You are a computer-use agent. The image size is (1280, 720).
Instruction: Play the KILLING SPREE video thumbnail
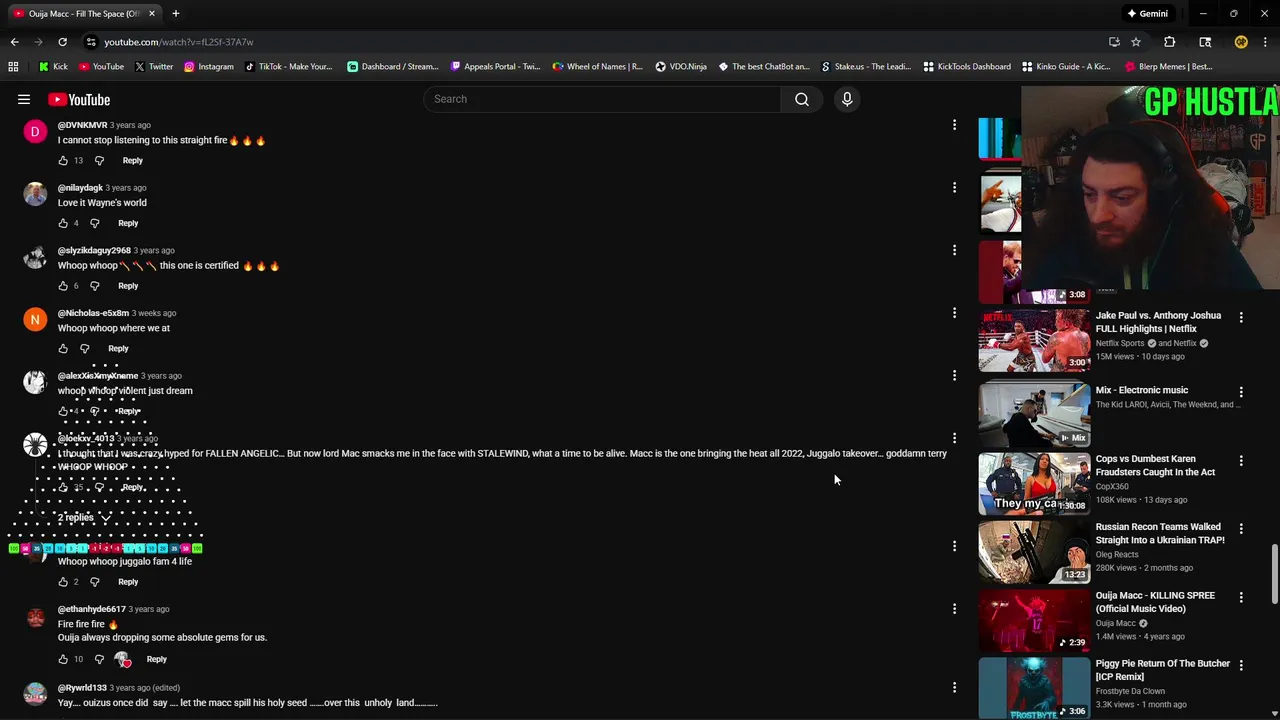pyautogui.click(x=1034, y=620)
